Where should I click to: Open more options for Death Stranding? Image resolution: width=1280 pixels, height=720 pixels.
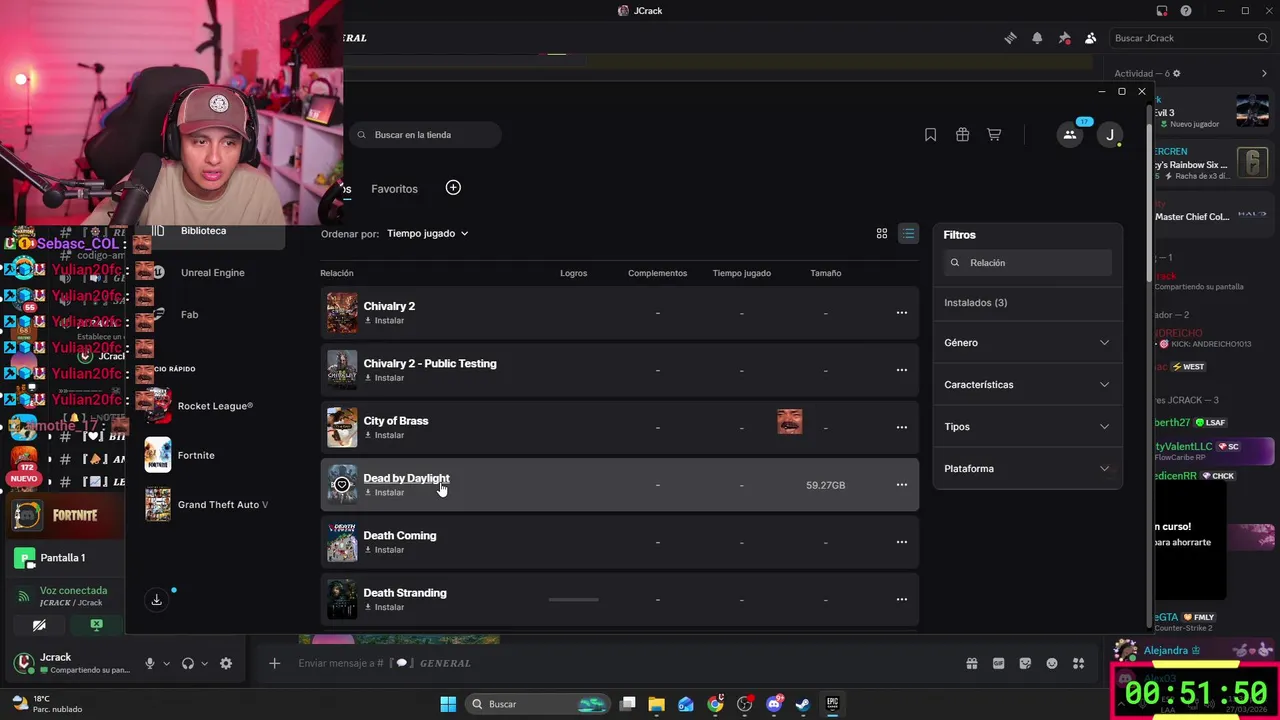tap(902, 599)
